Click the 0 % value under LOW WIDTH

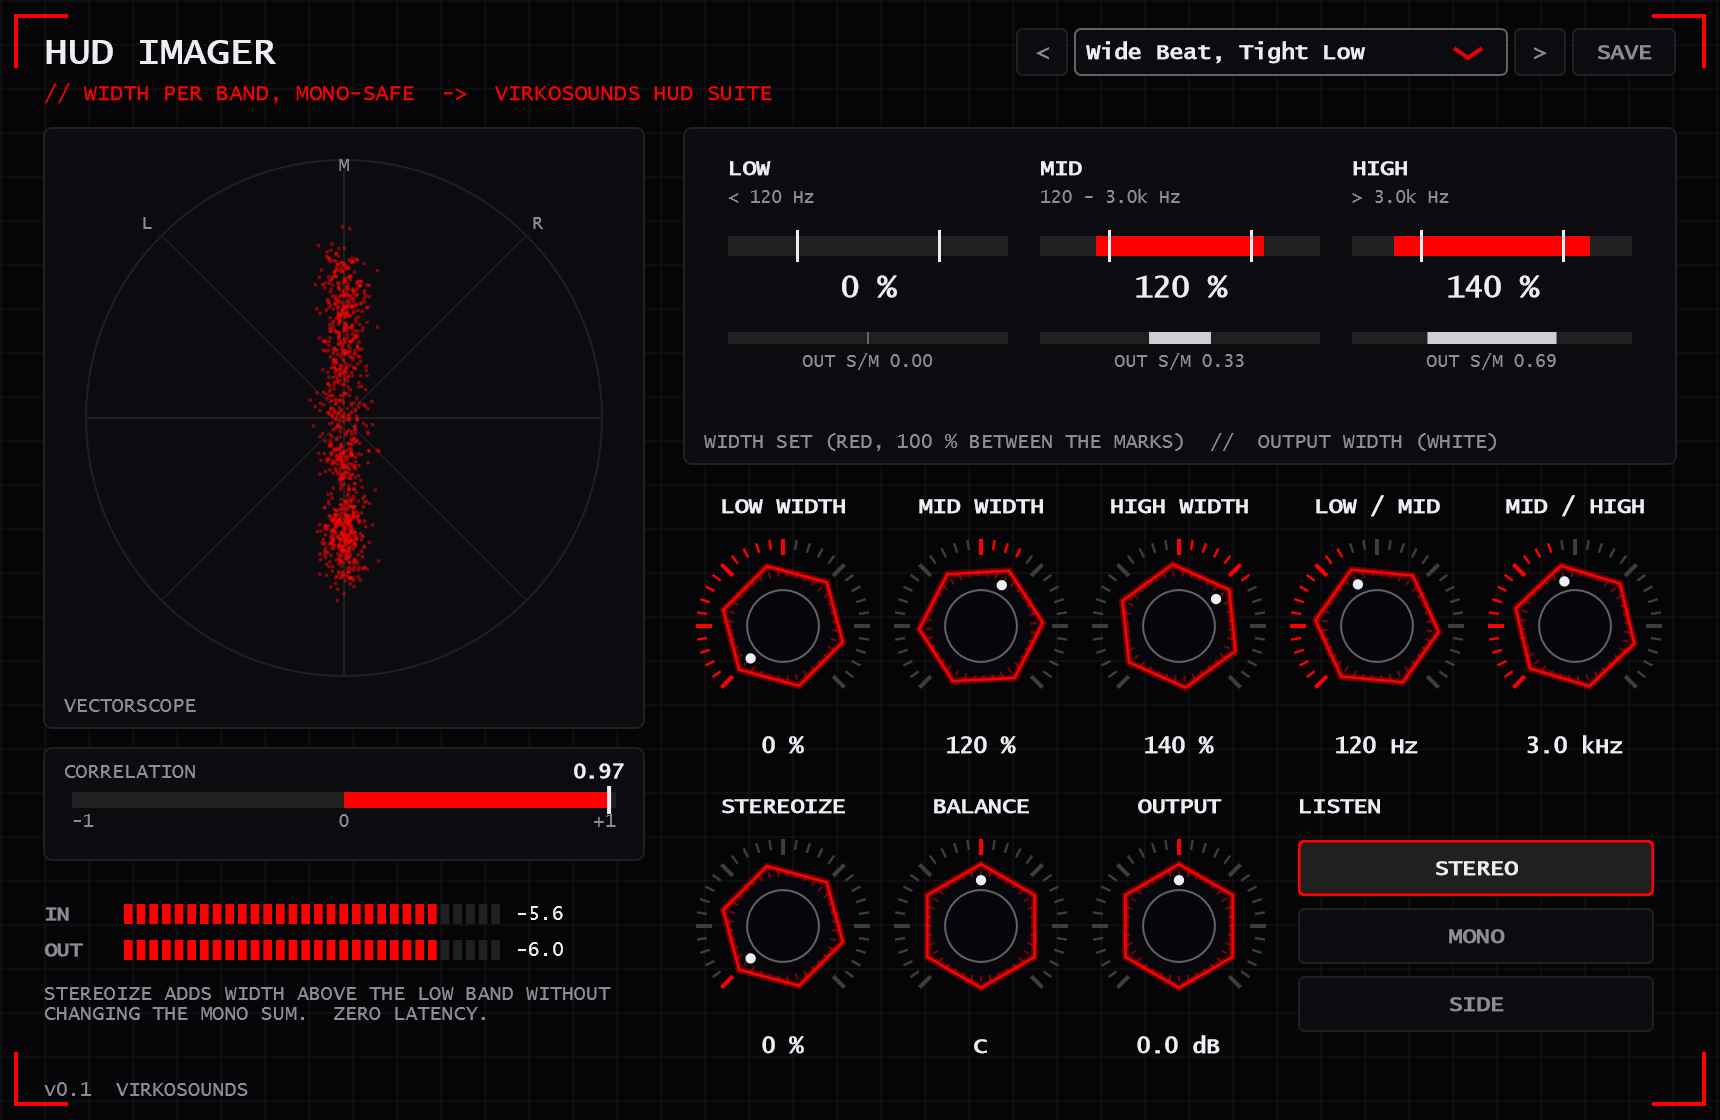[783, 745]
